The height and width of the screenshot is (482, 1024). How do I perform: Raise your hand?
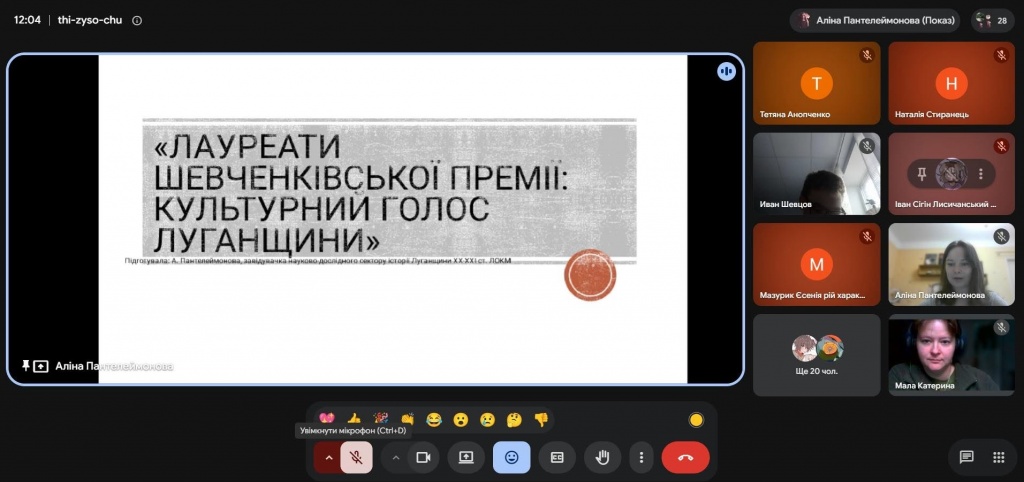click(602, 457)
